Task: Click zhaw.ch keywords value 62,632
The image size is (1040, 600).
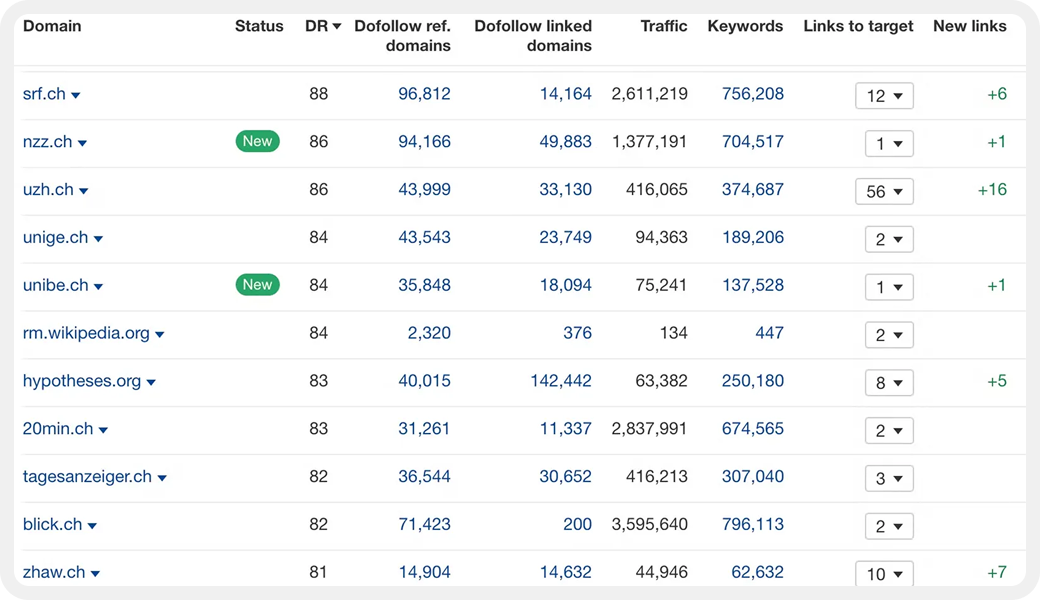Action: click(x=757, y=572)
